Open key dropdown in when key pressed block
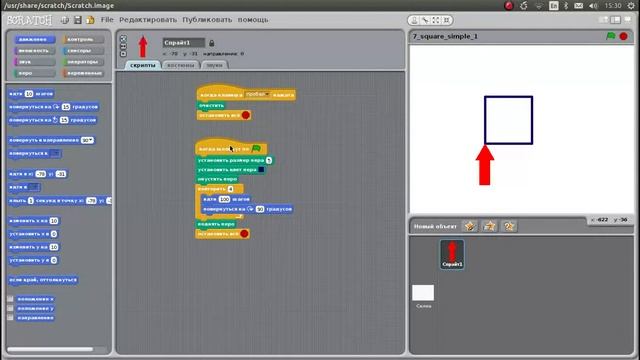This screenshot has width=640, height=360. [x=258, y=94]
